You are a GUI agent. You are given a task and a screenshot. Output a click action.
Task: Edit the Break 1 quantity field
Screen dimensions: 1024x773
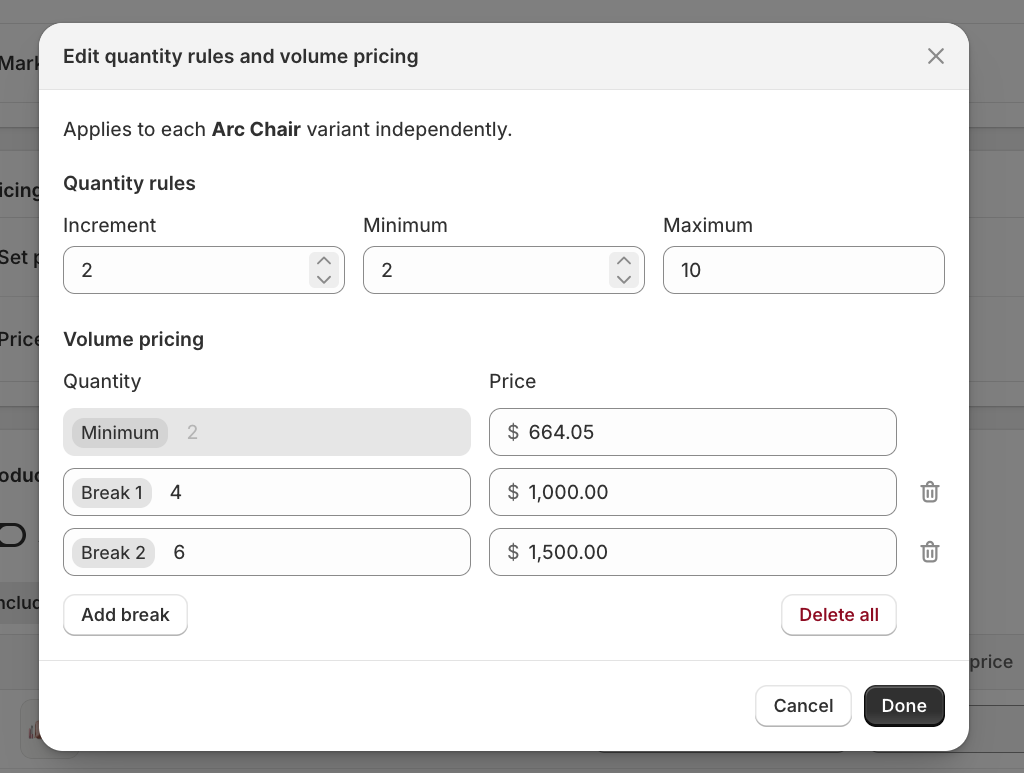tap(266, 492)
